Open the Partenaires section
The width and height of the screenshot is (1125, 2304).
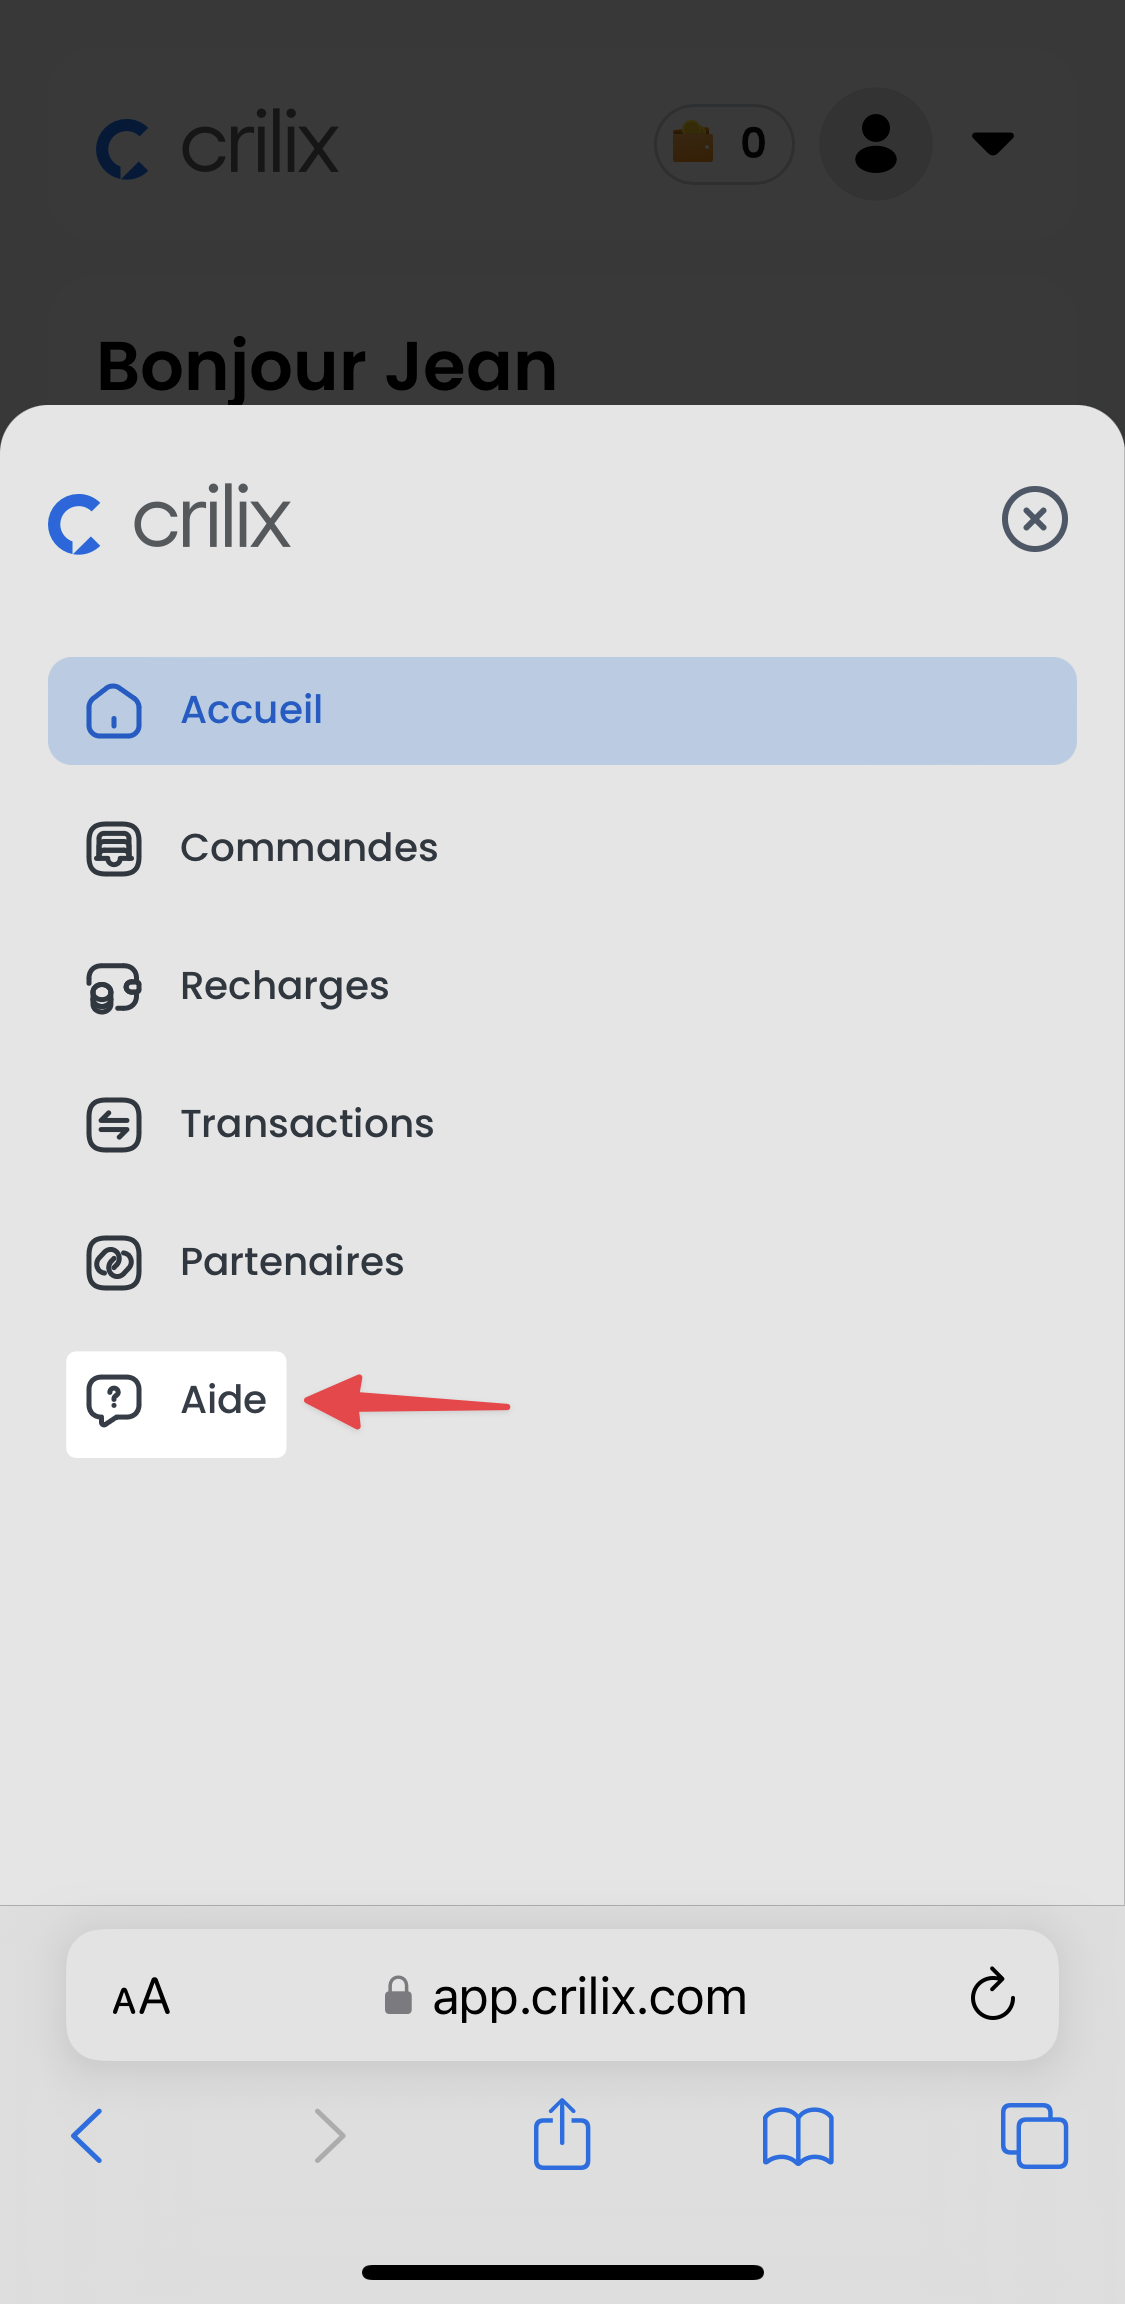pyautogui.click(x=292, y=1262)
